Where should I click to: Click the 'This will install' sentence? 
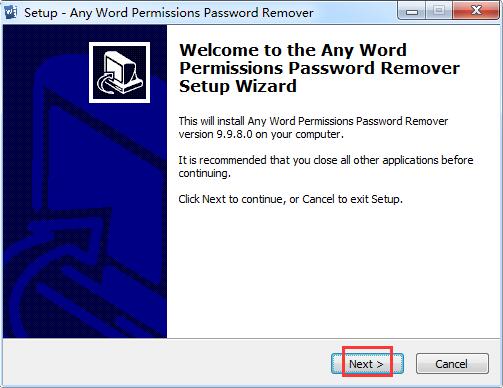coord(313,121)
